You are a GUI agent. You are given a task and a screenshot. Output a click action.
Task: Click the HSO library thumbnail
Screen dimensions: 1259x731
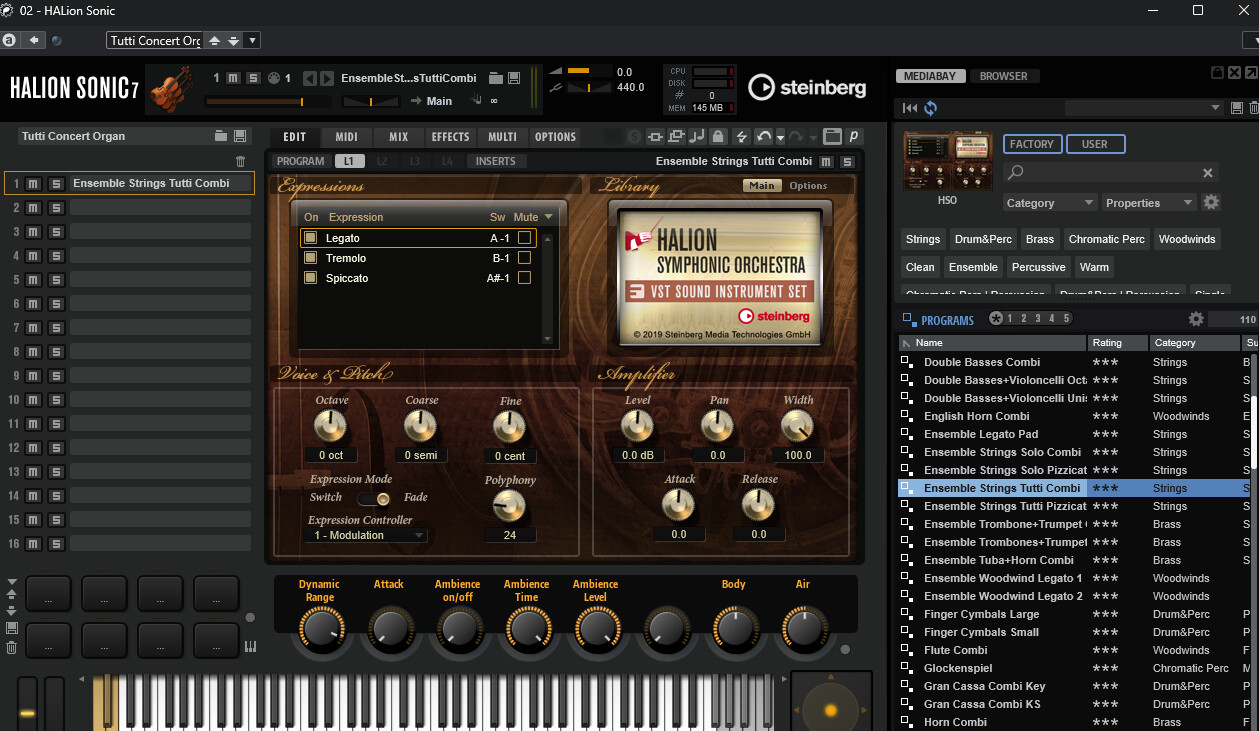click(948, 161)
